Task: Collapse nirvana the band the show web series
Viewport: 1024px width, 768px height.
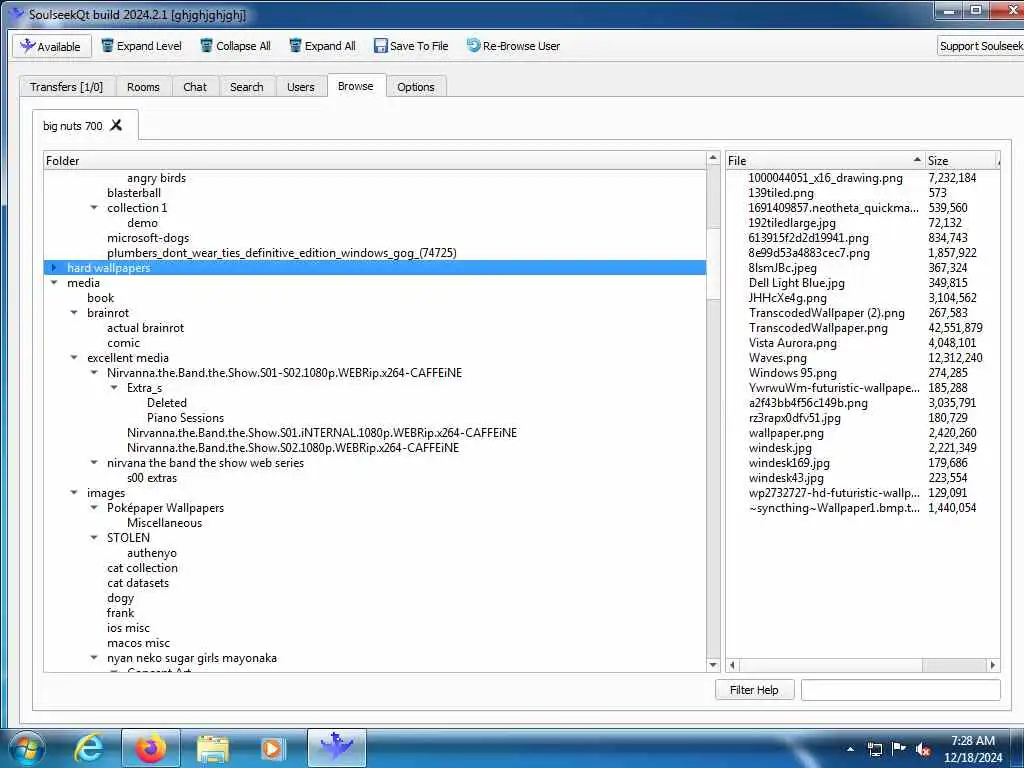Action: pyautogui.click(x=94, y=463)
